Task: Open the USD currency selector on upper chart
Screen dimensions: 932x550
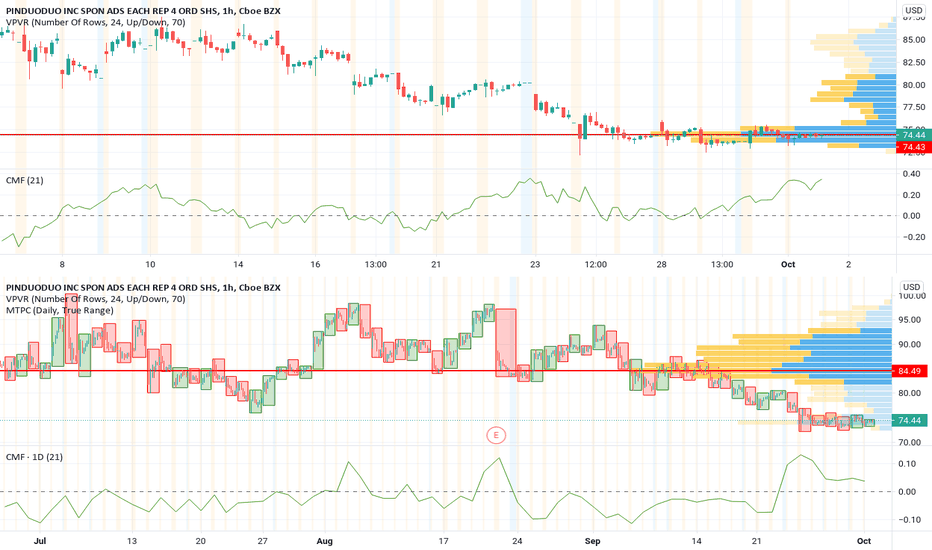Action: click(914, 10)
